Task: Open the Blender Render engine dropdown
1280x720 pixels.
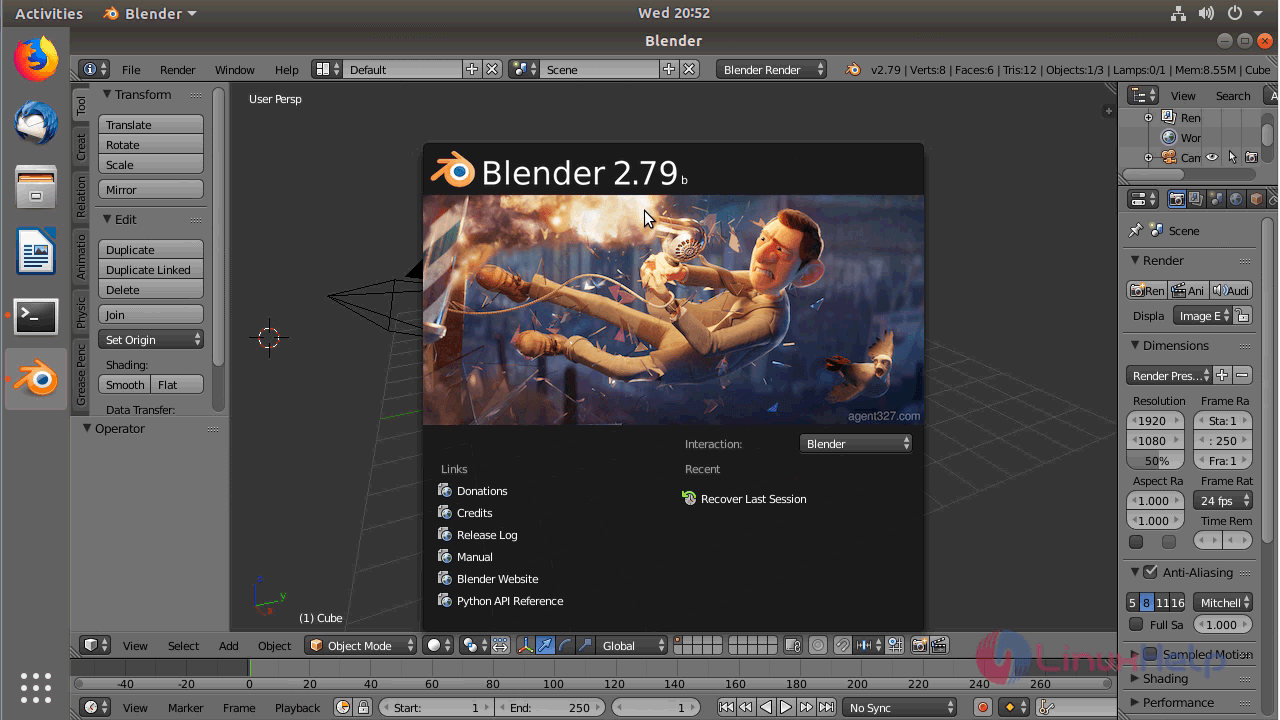Action: (x=772, y=69)
